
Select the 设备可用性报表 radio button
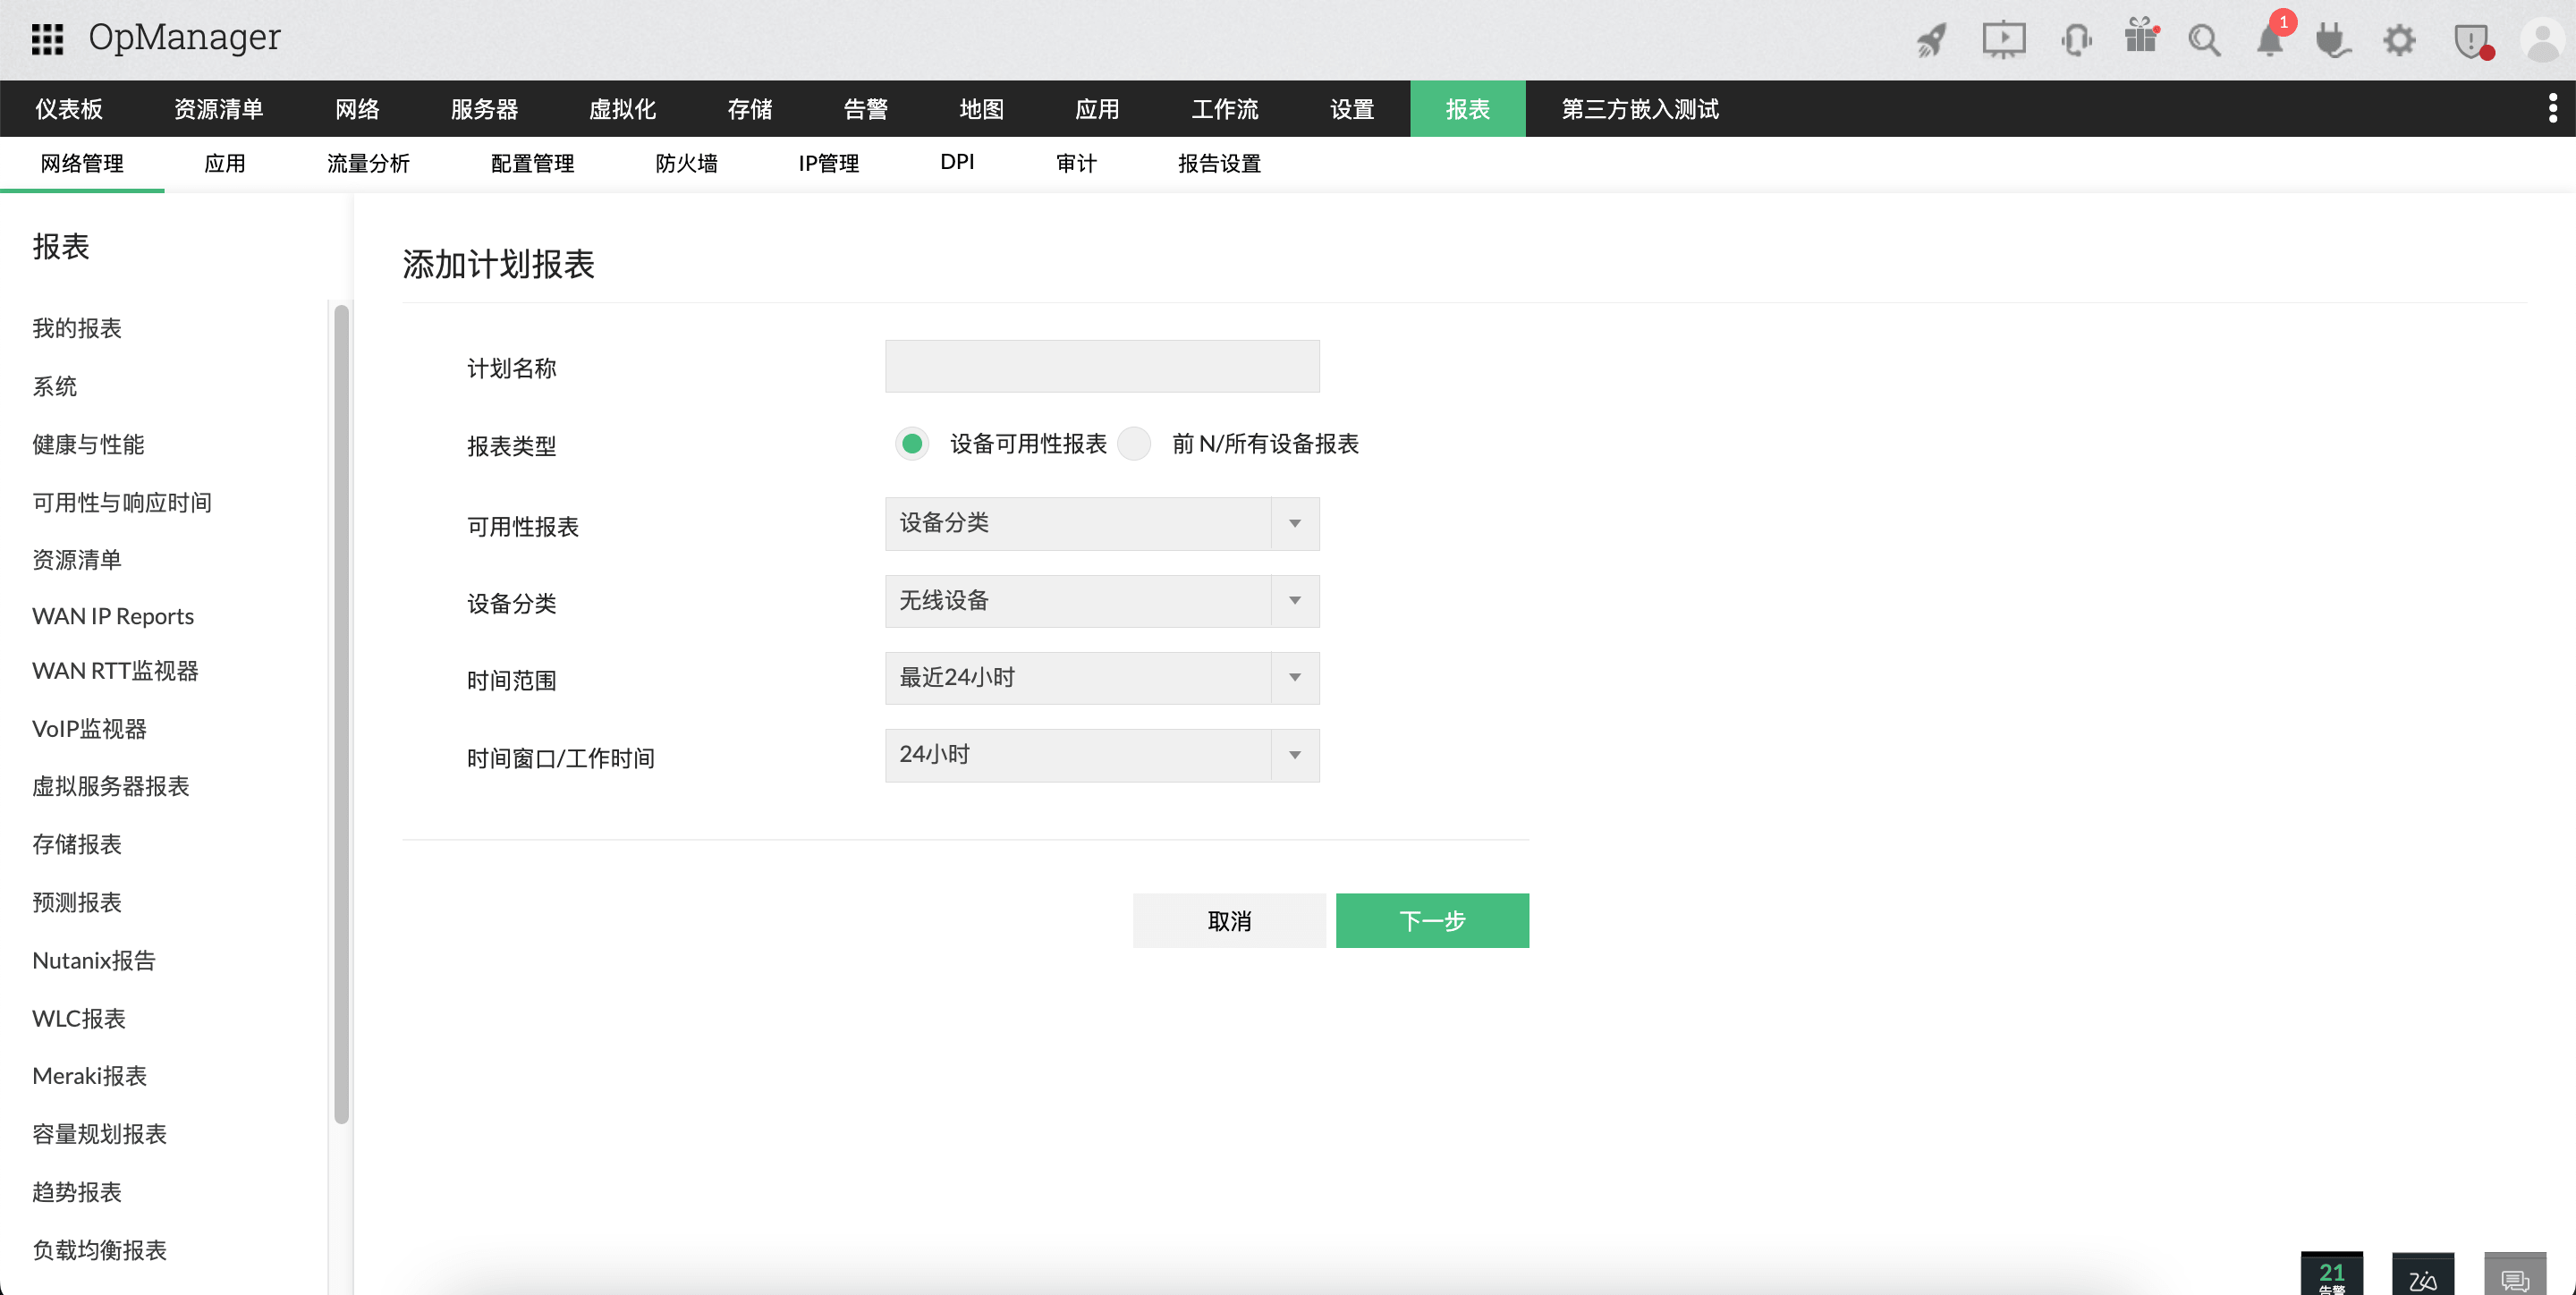click(911, 444)
